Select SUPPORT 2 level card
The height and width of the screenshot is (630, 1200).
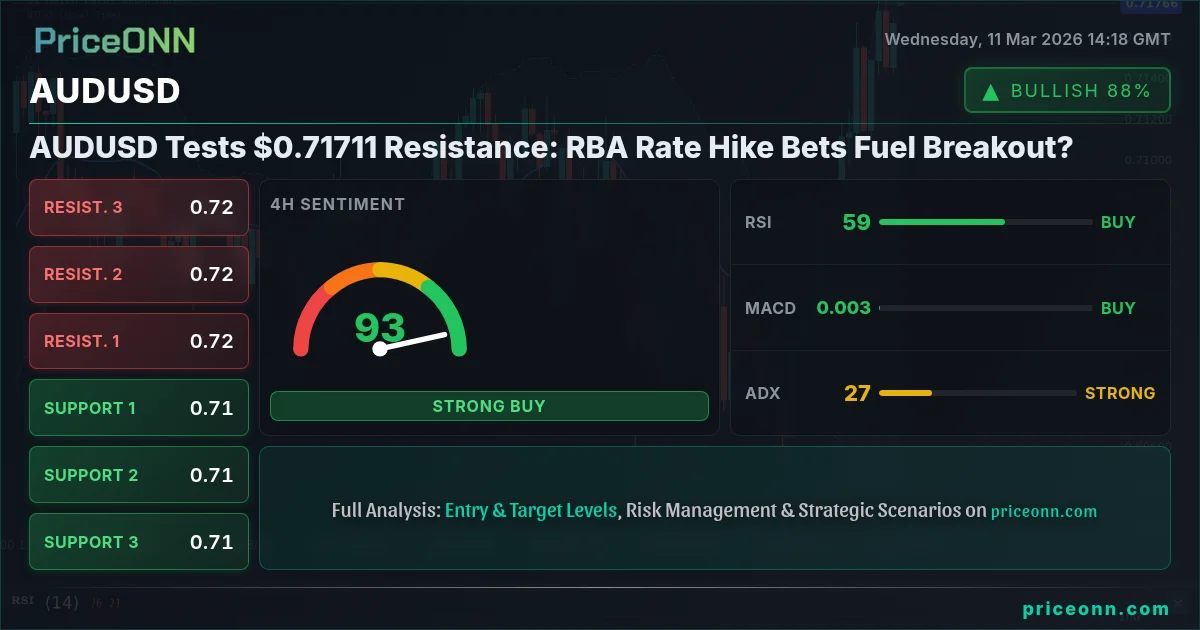click(x=139, y=475)
